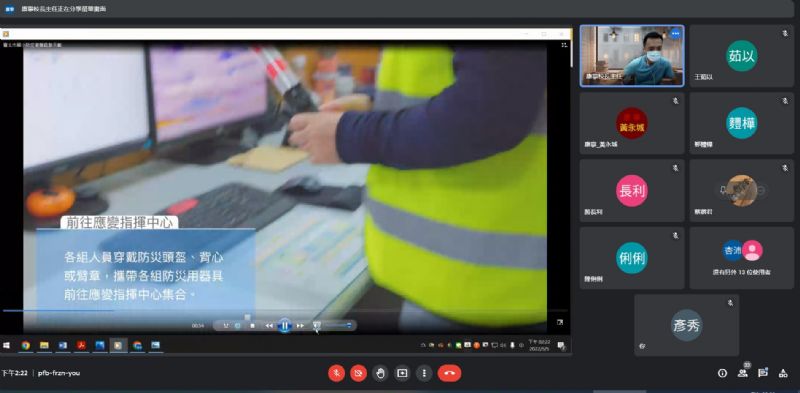The width and height of the screenshot is (800, 393).
Task: Click the present screen button
Action: tap(402, 373)
